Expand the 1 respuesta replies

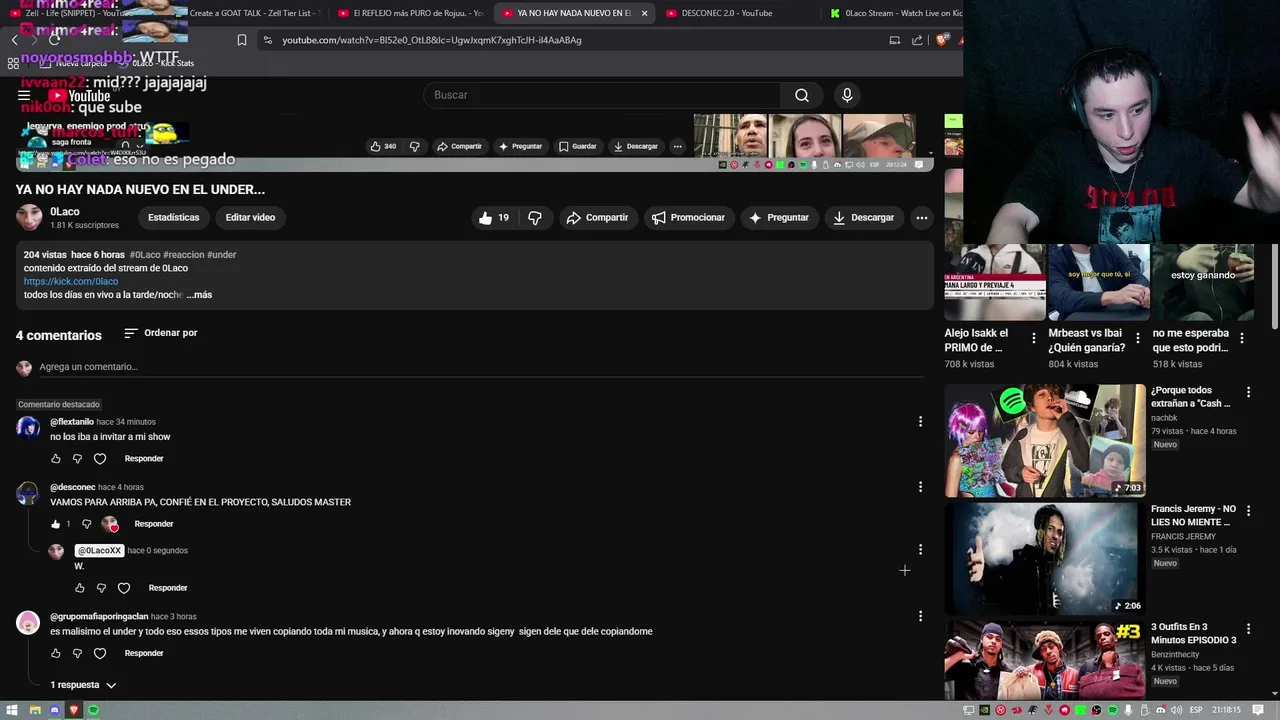pos(83,685)
